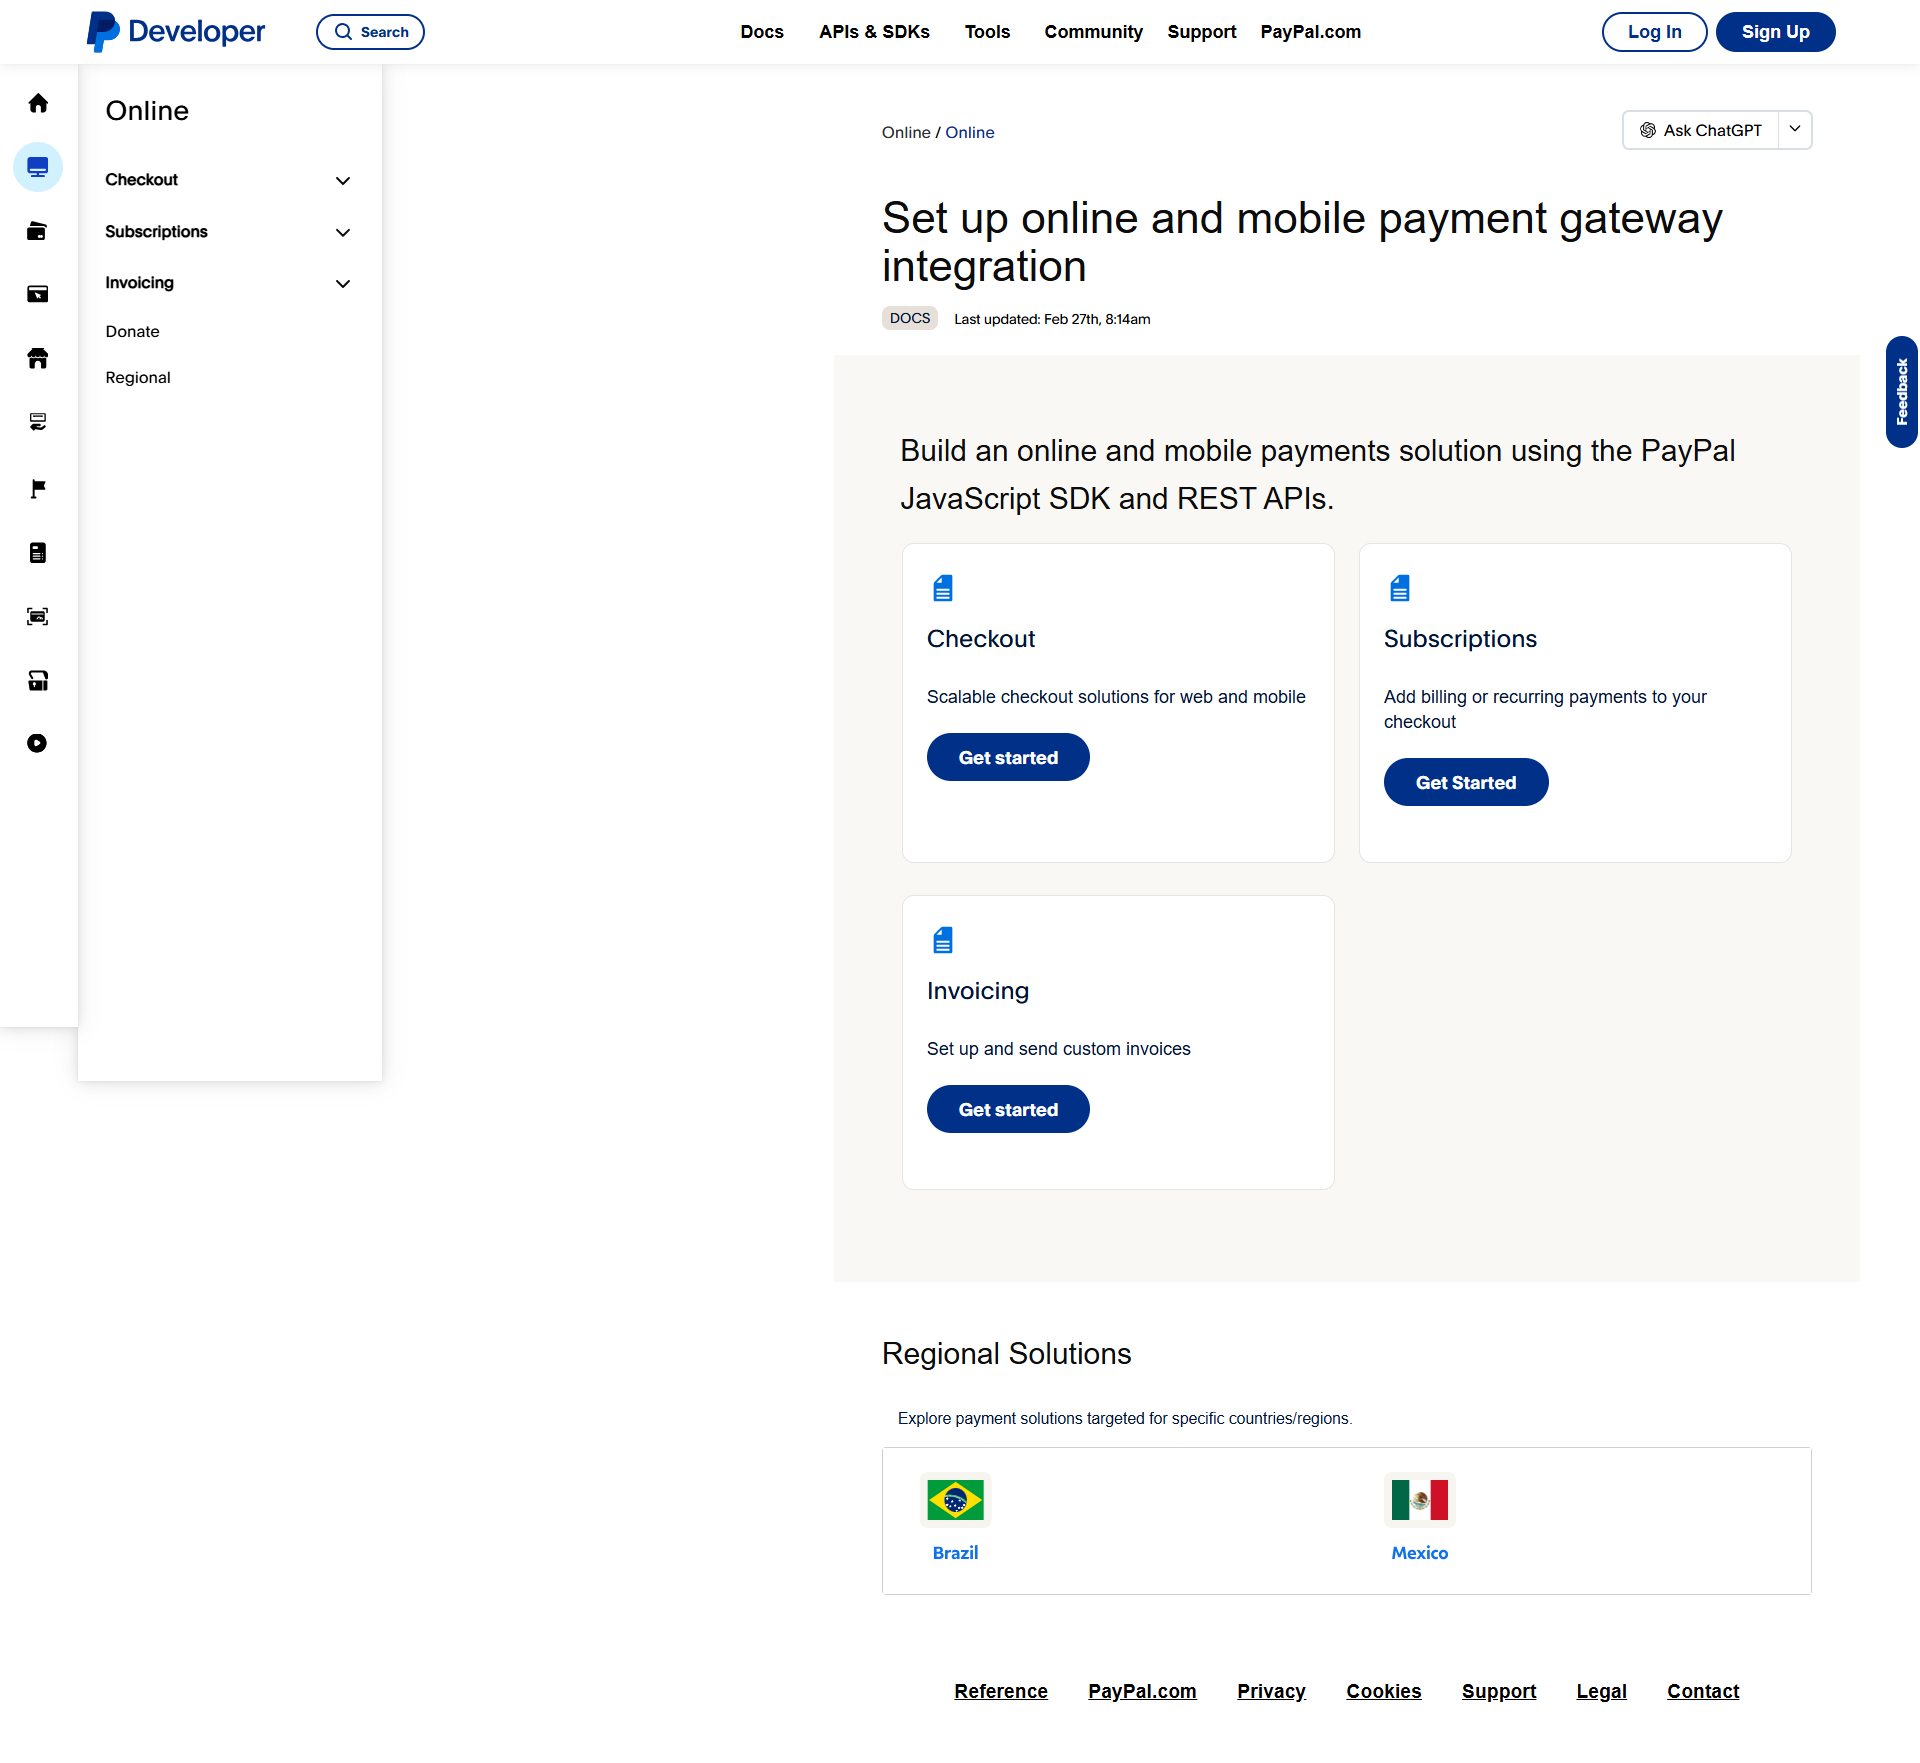This screenshot has width=1920, height=1763.
Task: Go to PayPal.com in top navigation
Action: pyautogui.click(x=1310, y=32)
